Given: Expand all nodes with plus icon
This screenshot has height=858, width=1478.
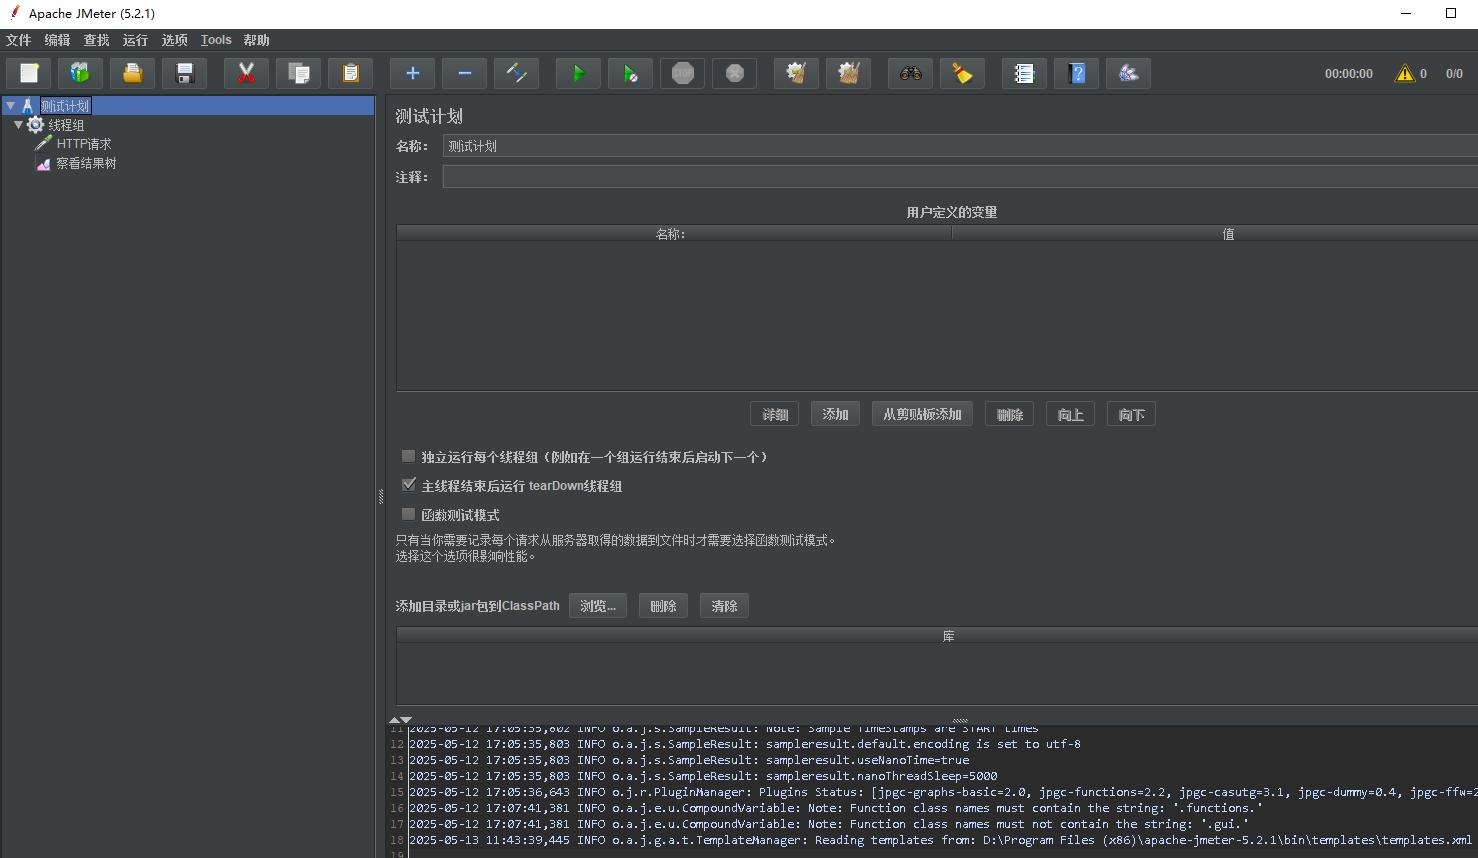Looking at the screenshot, I should (412, 73).
